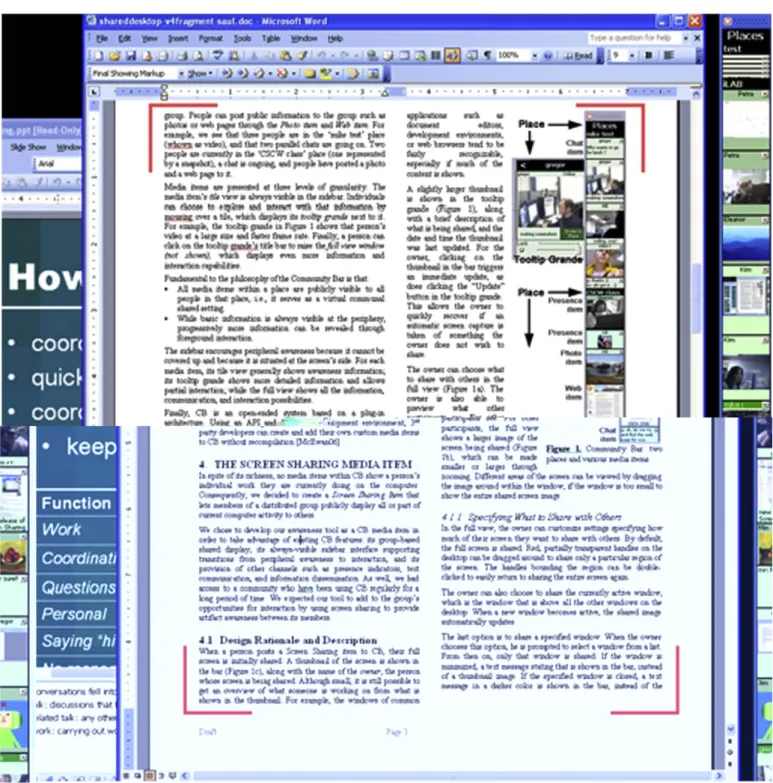The height and width of the screenshot is (783, 773).
Task: Open the Edit menu in Word
Action: coord(124,38)
